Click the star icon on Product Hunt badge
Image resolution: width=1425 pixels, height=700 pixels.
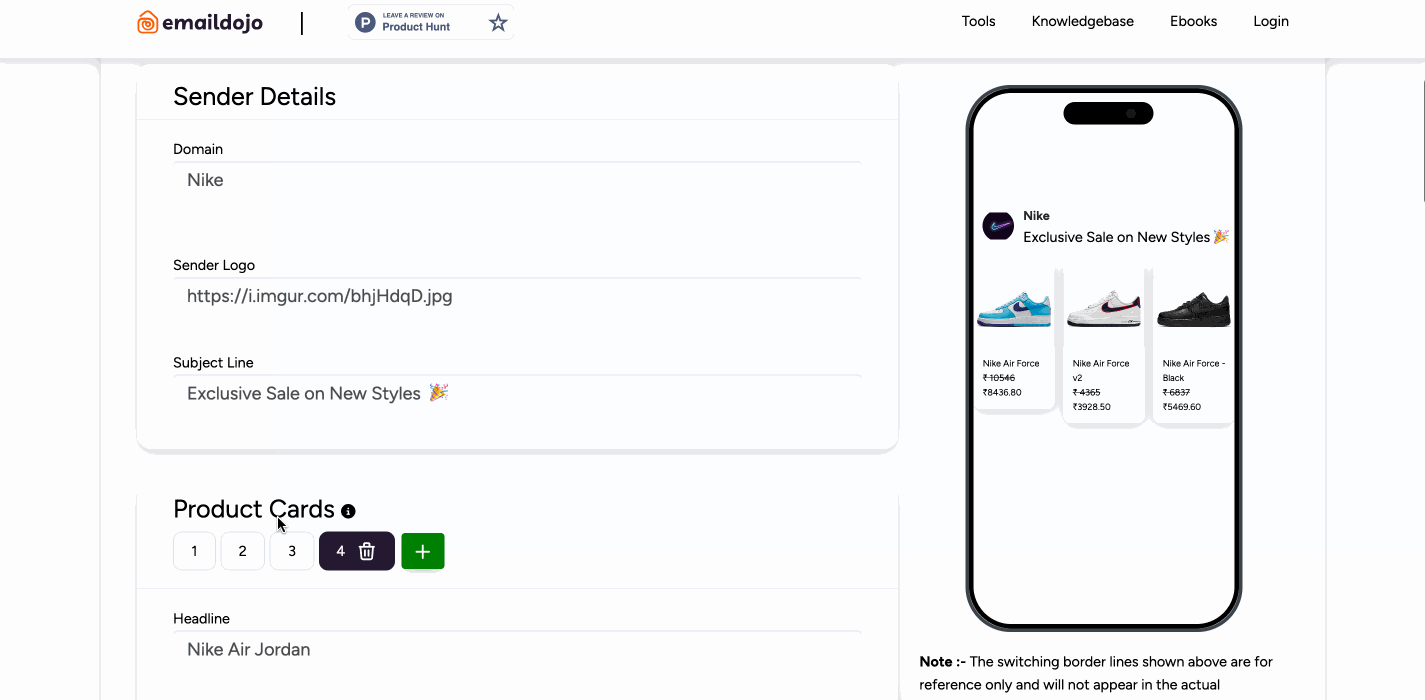pos(498,22)
